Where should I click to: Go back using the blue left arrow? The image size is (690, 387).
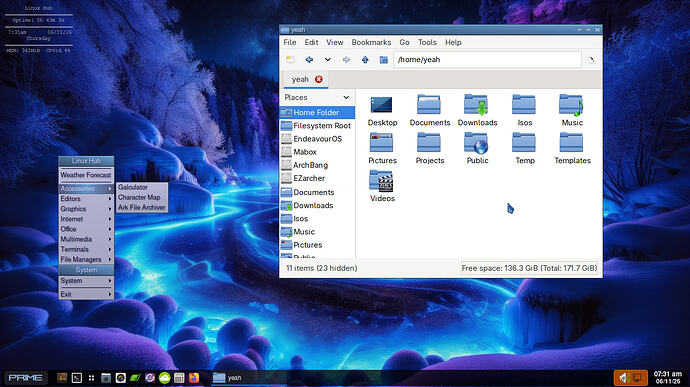[x=309, y=59]
